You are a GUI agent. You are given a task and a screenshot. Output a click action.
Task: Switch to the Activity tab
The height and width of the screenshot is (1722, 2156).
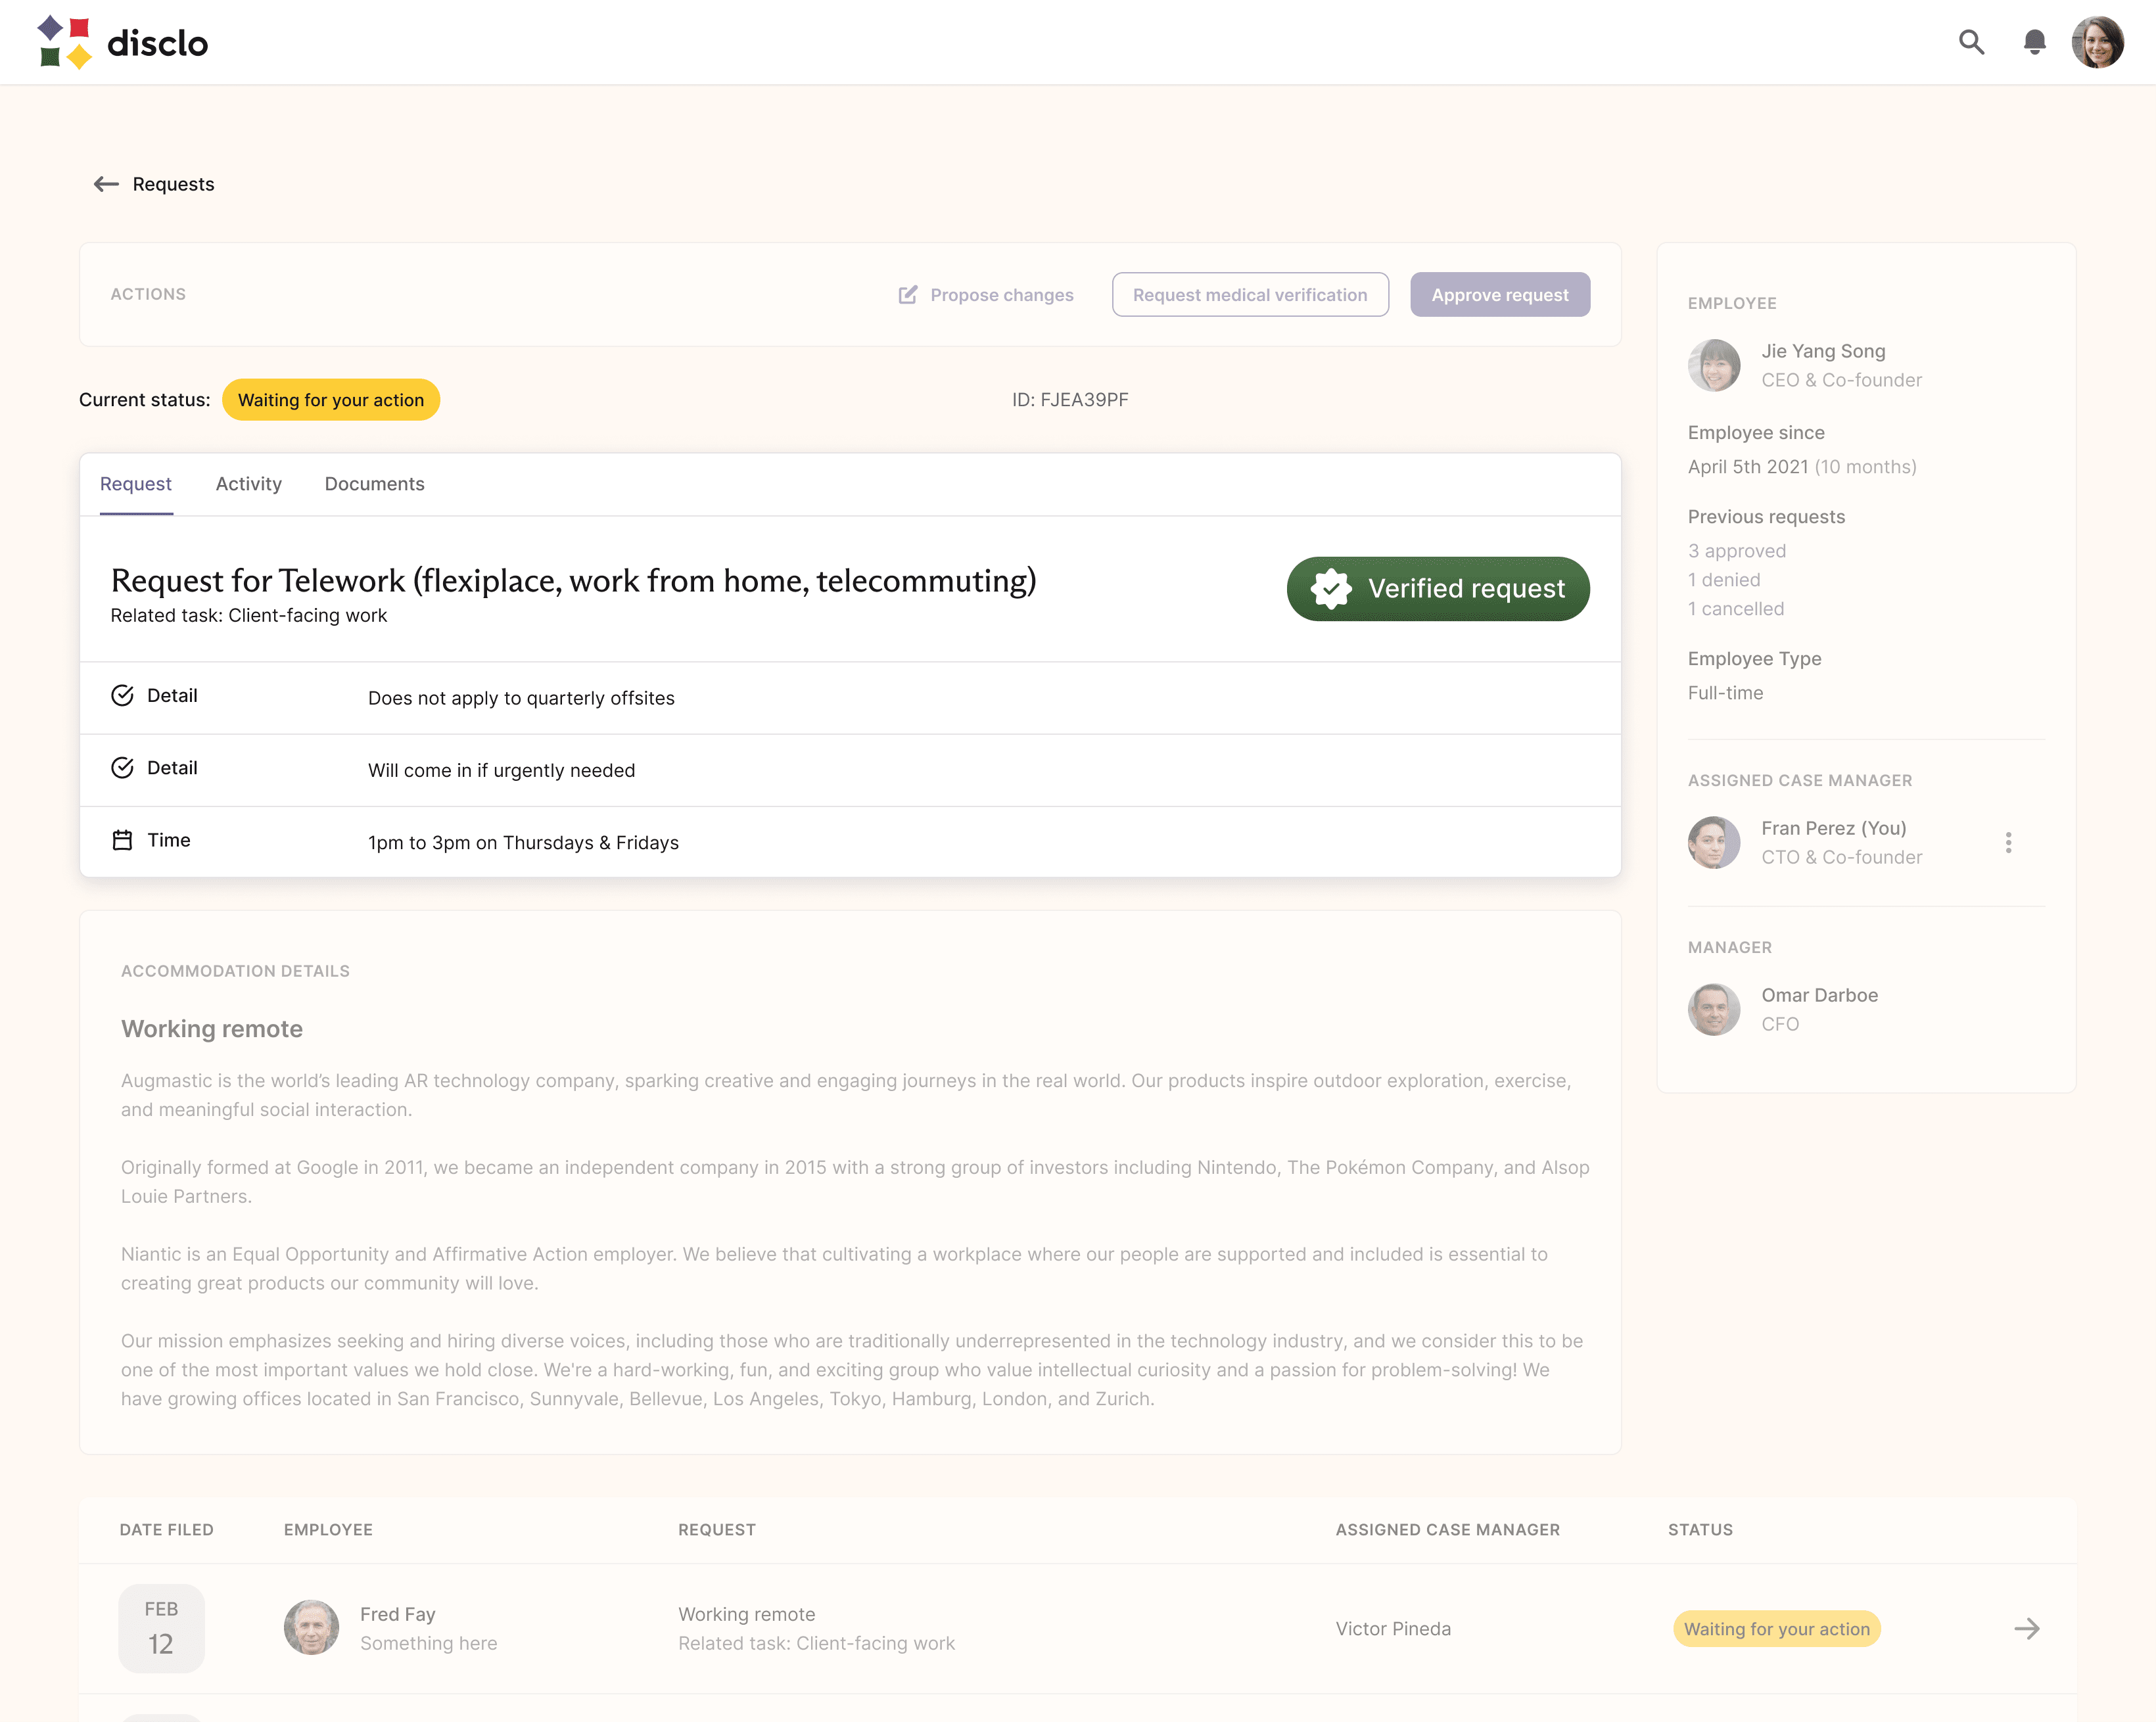(248, 484)
